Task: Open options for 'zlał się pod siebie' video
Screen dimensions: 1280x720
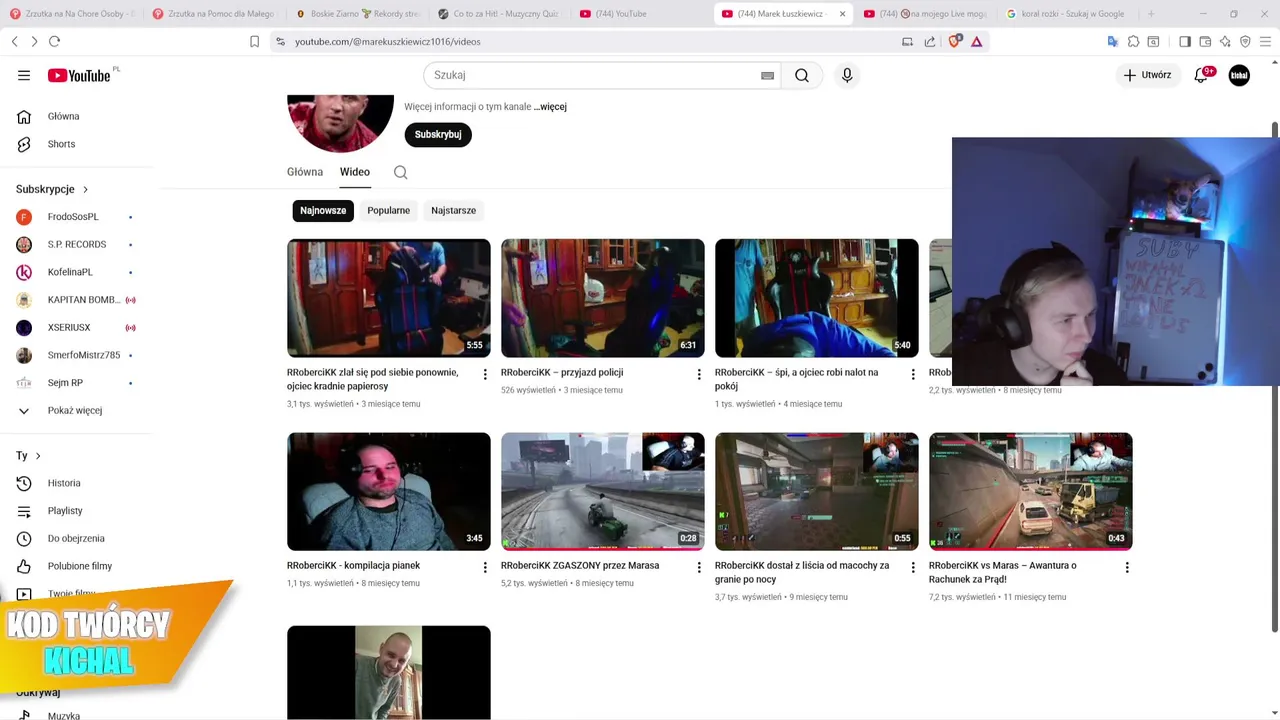Action: click(x=485, y=374)
